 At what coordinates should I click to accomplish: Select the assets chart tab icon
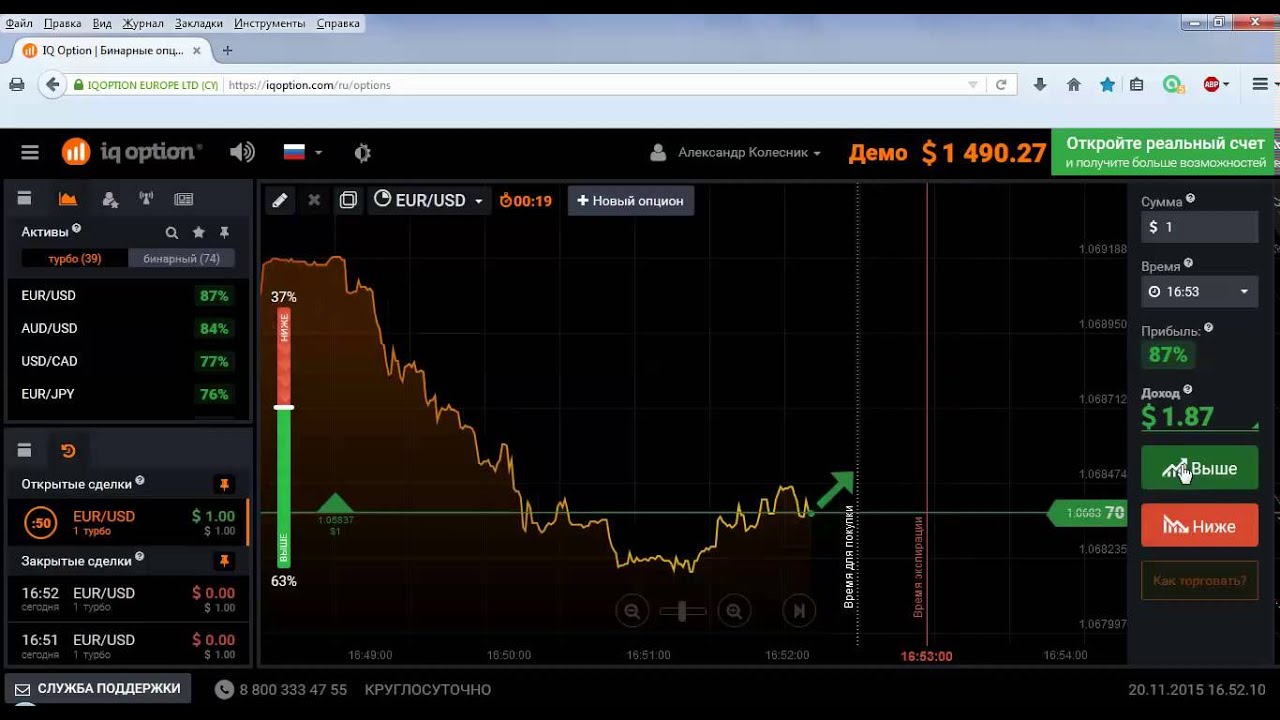click(67, 199)
